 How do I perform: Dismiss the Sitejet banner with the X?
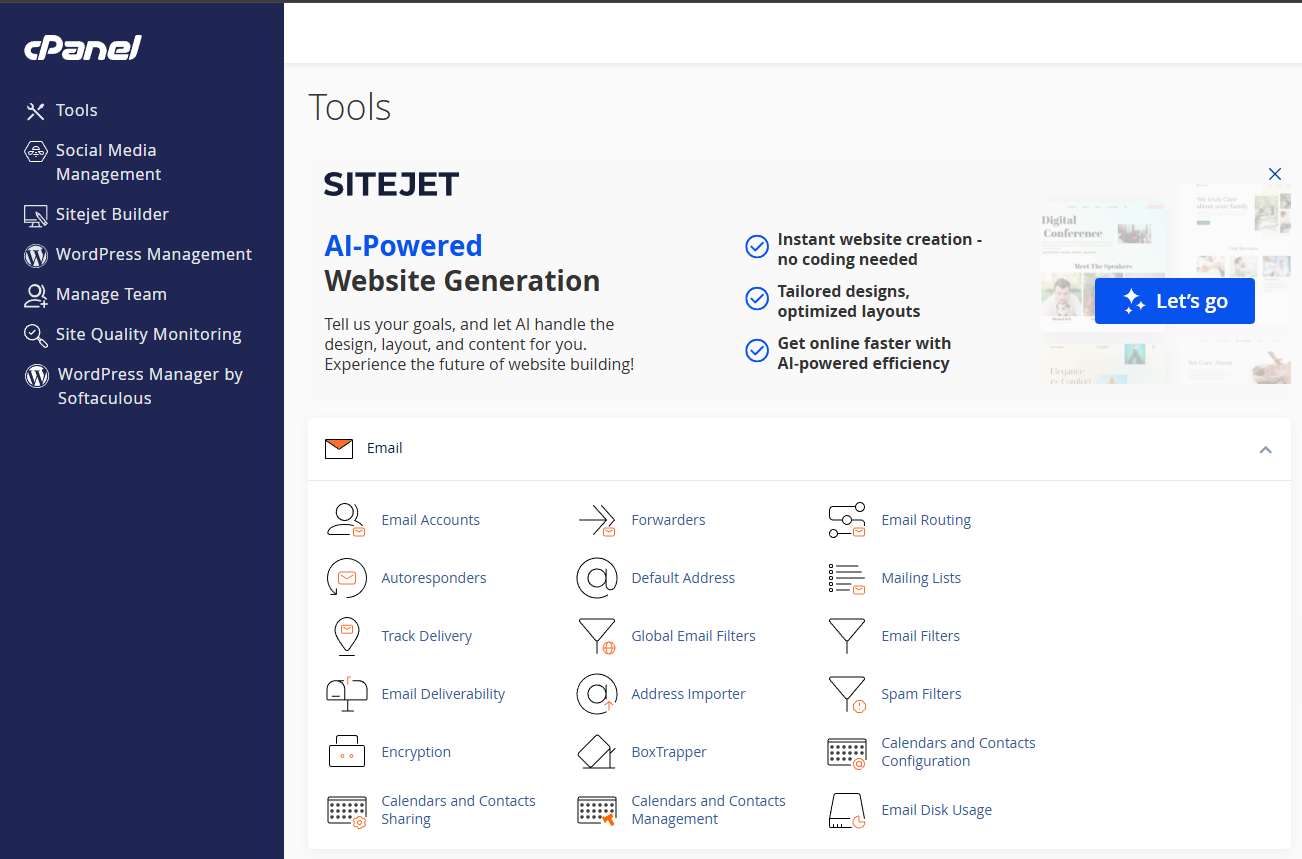pos(1274,173)
